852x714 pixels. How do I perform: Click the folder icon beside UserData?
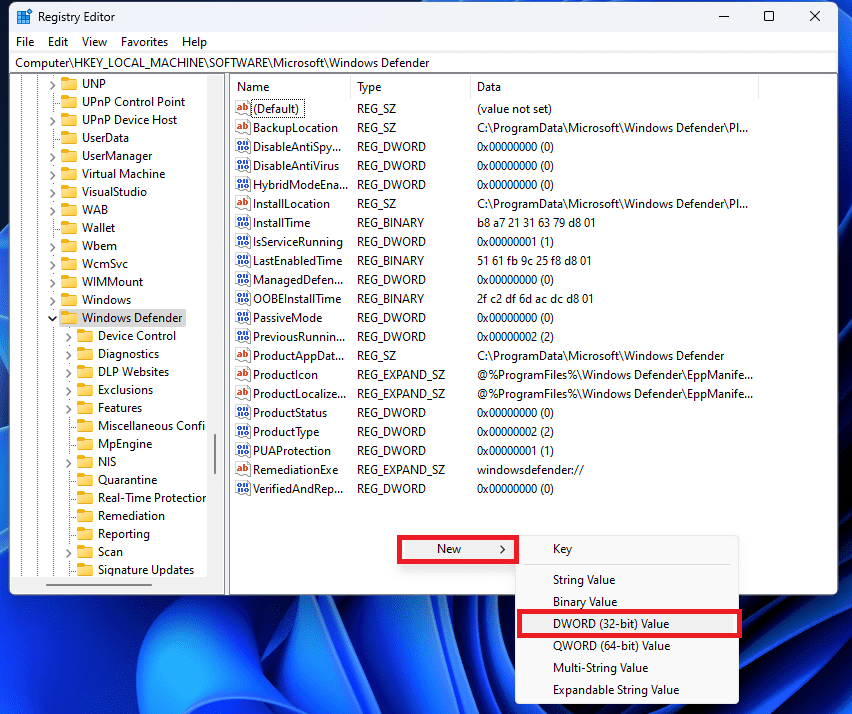point(69,138)
